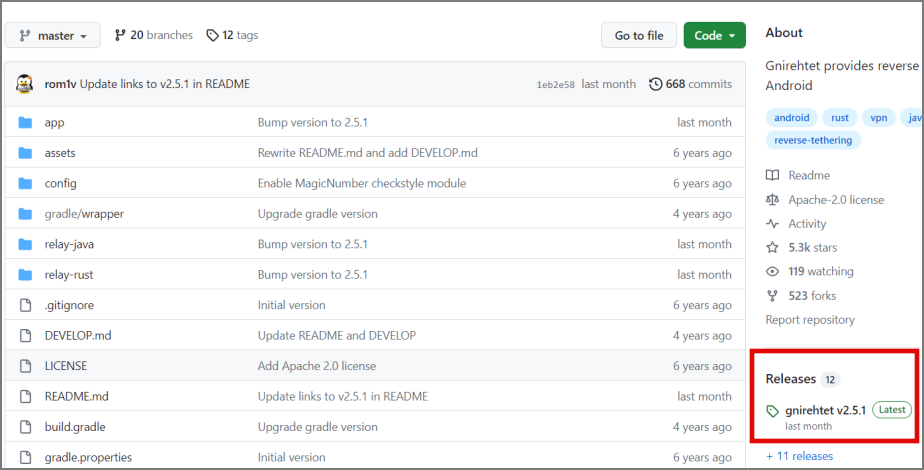Open the Activity link

807,224
